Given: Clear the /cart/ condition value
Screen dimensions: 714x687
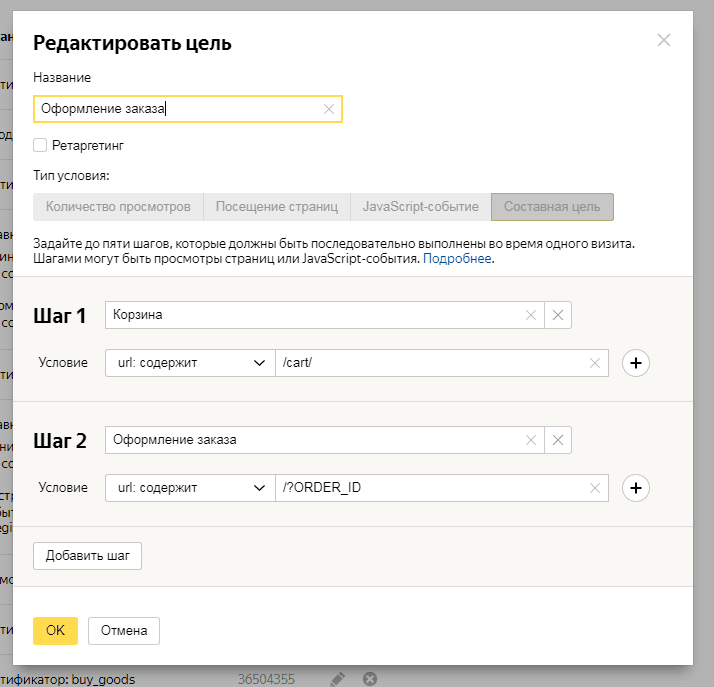Looking at the screenshot, I should tap(595, 363).
